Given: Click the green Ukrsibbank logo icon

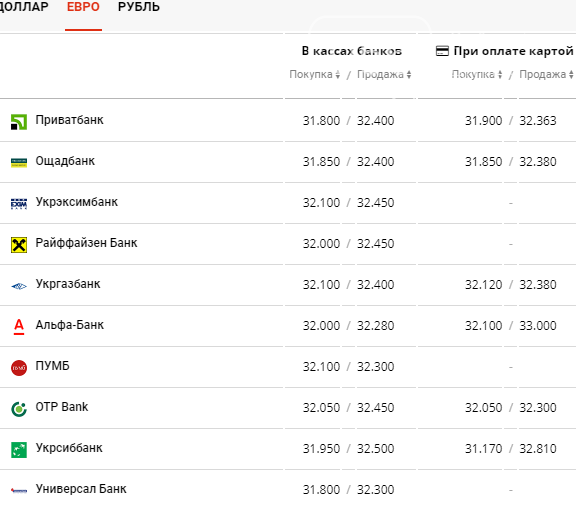Looking at the screenshot, I should coord(19,450).
